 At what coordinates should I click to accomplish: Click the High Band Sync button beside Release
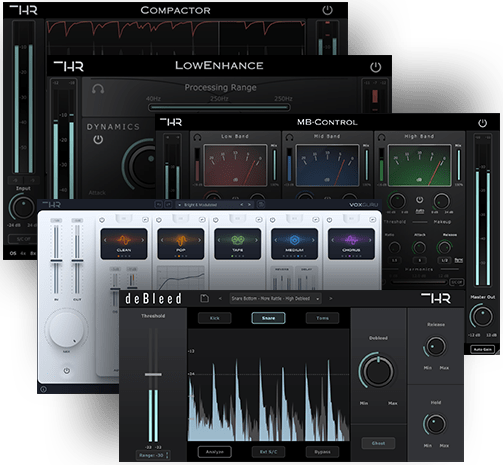tap(459, 260)
